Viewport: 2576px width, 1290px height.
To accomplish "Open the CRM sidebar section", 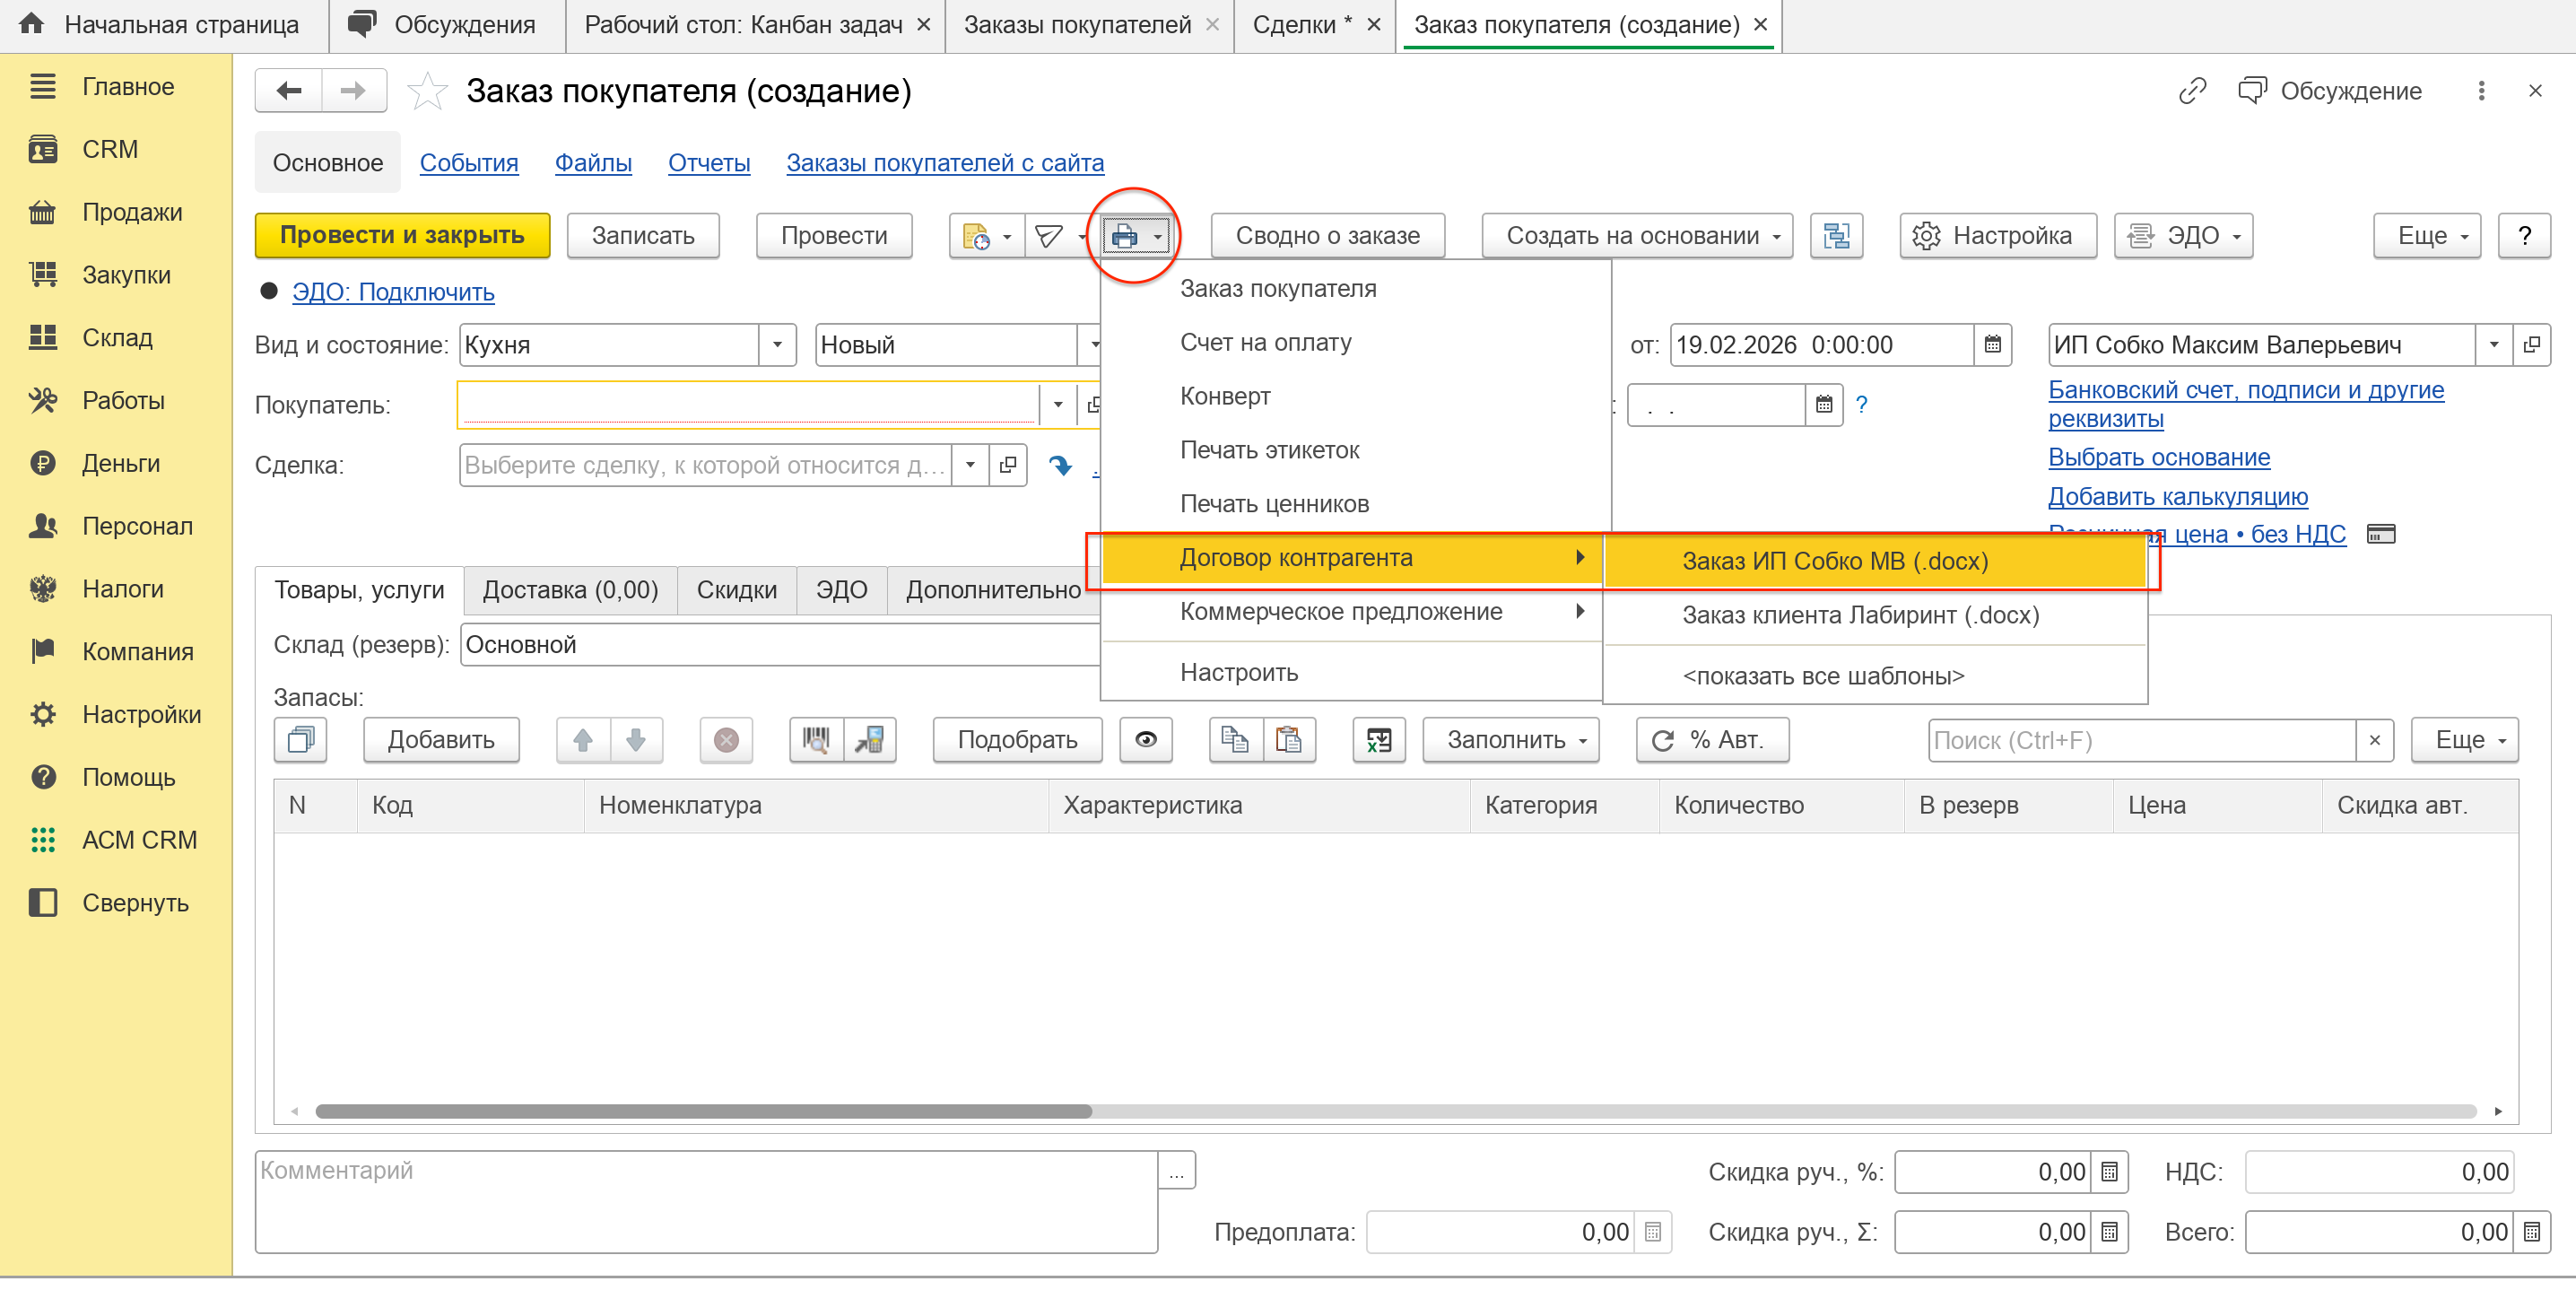I will pos(110,149).
